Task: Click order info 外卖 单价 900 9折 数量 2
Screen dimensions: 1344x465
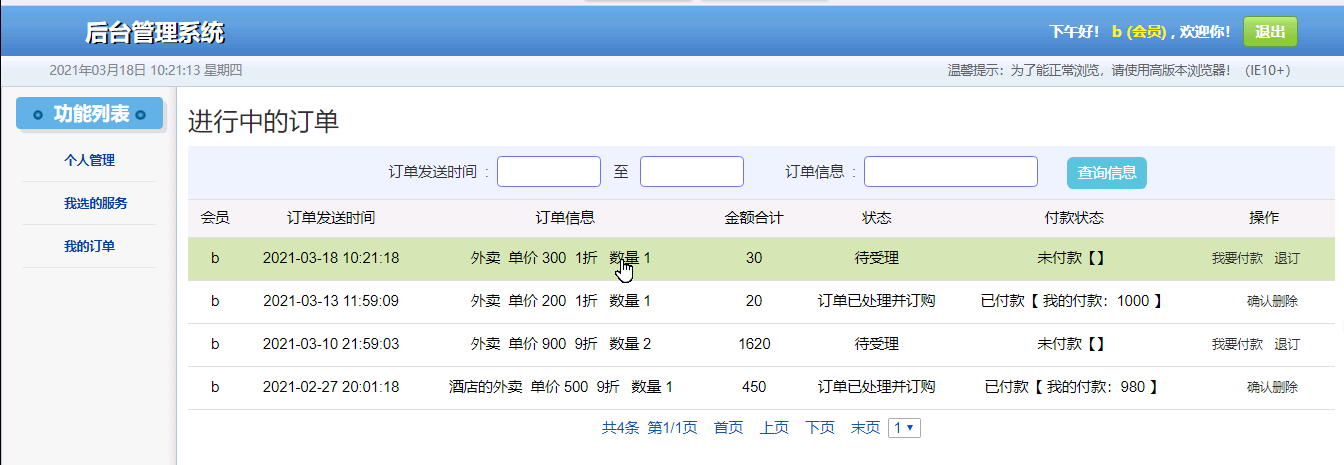Action: pyautogui.click(x=561, y=344)
